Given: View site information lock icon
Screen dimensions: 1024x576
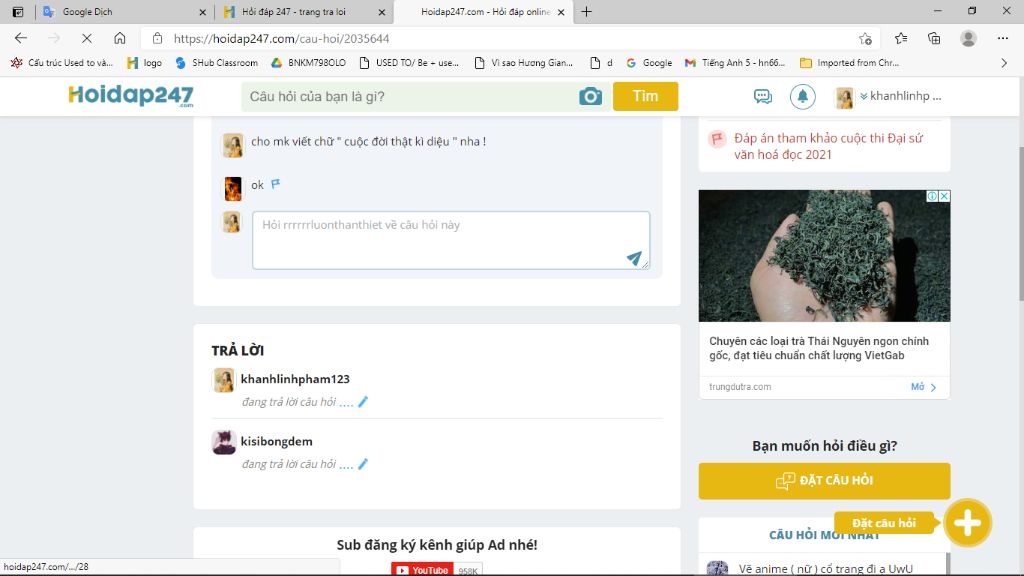Looking at the screenshot, I should pyautogui.click(x=157, y=39).
